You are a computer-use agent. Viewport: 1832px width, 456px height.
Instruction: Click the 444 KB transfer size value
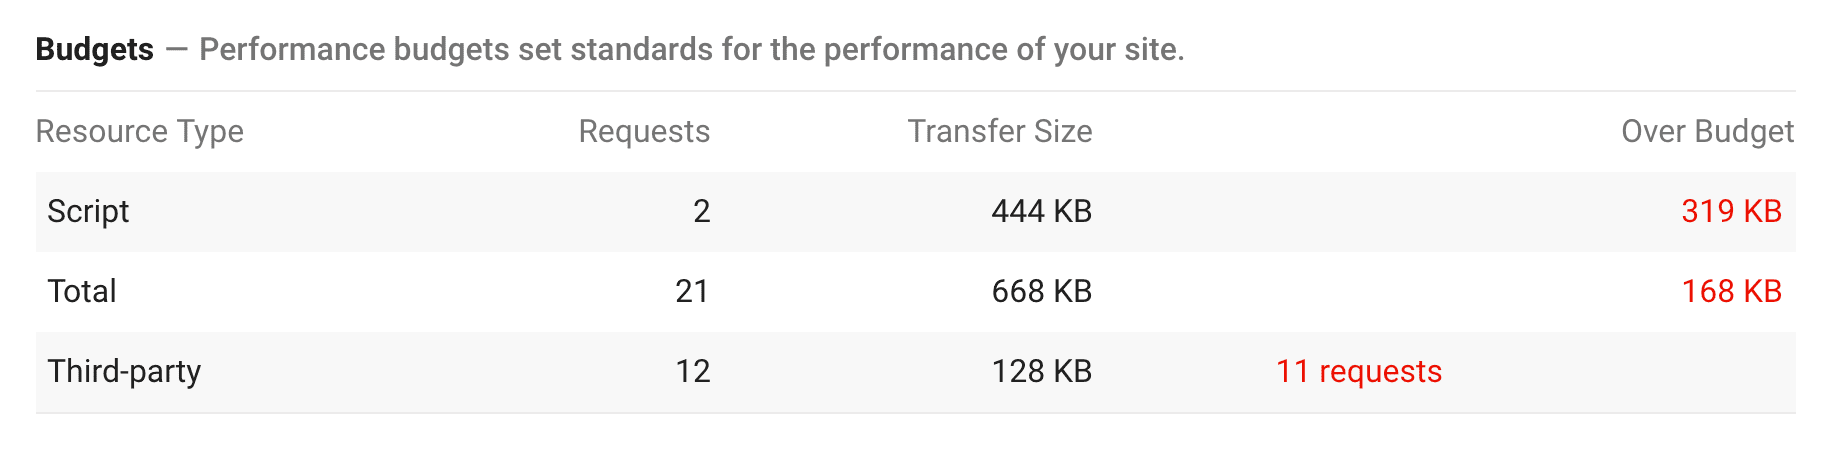coord(1041,211)
